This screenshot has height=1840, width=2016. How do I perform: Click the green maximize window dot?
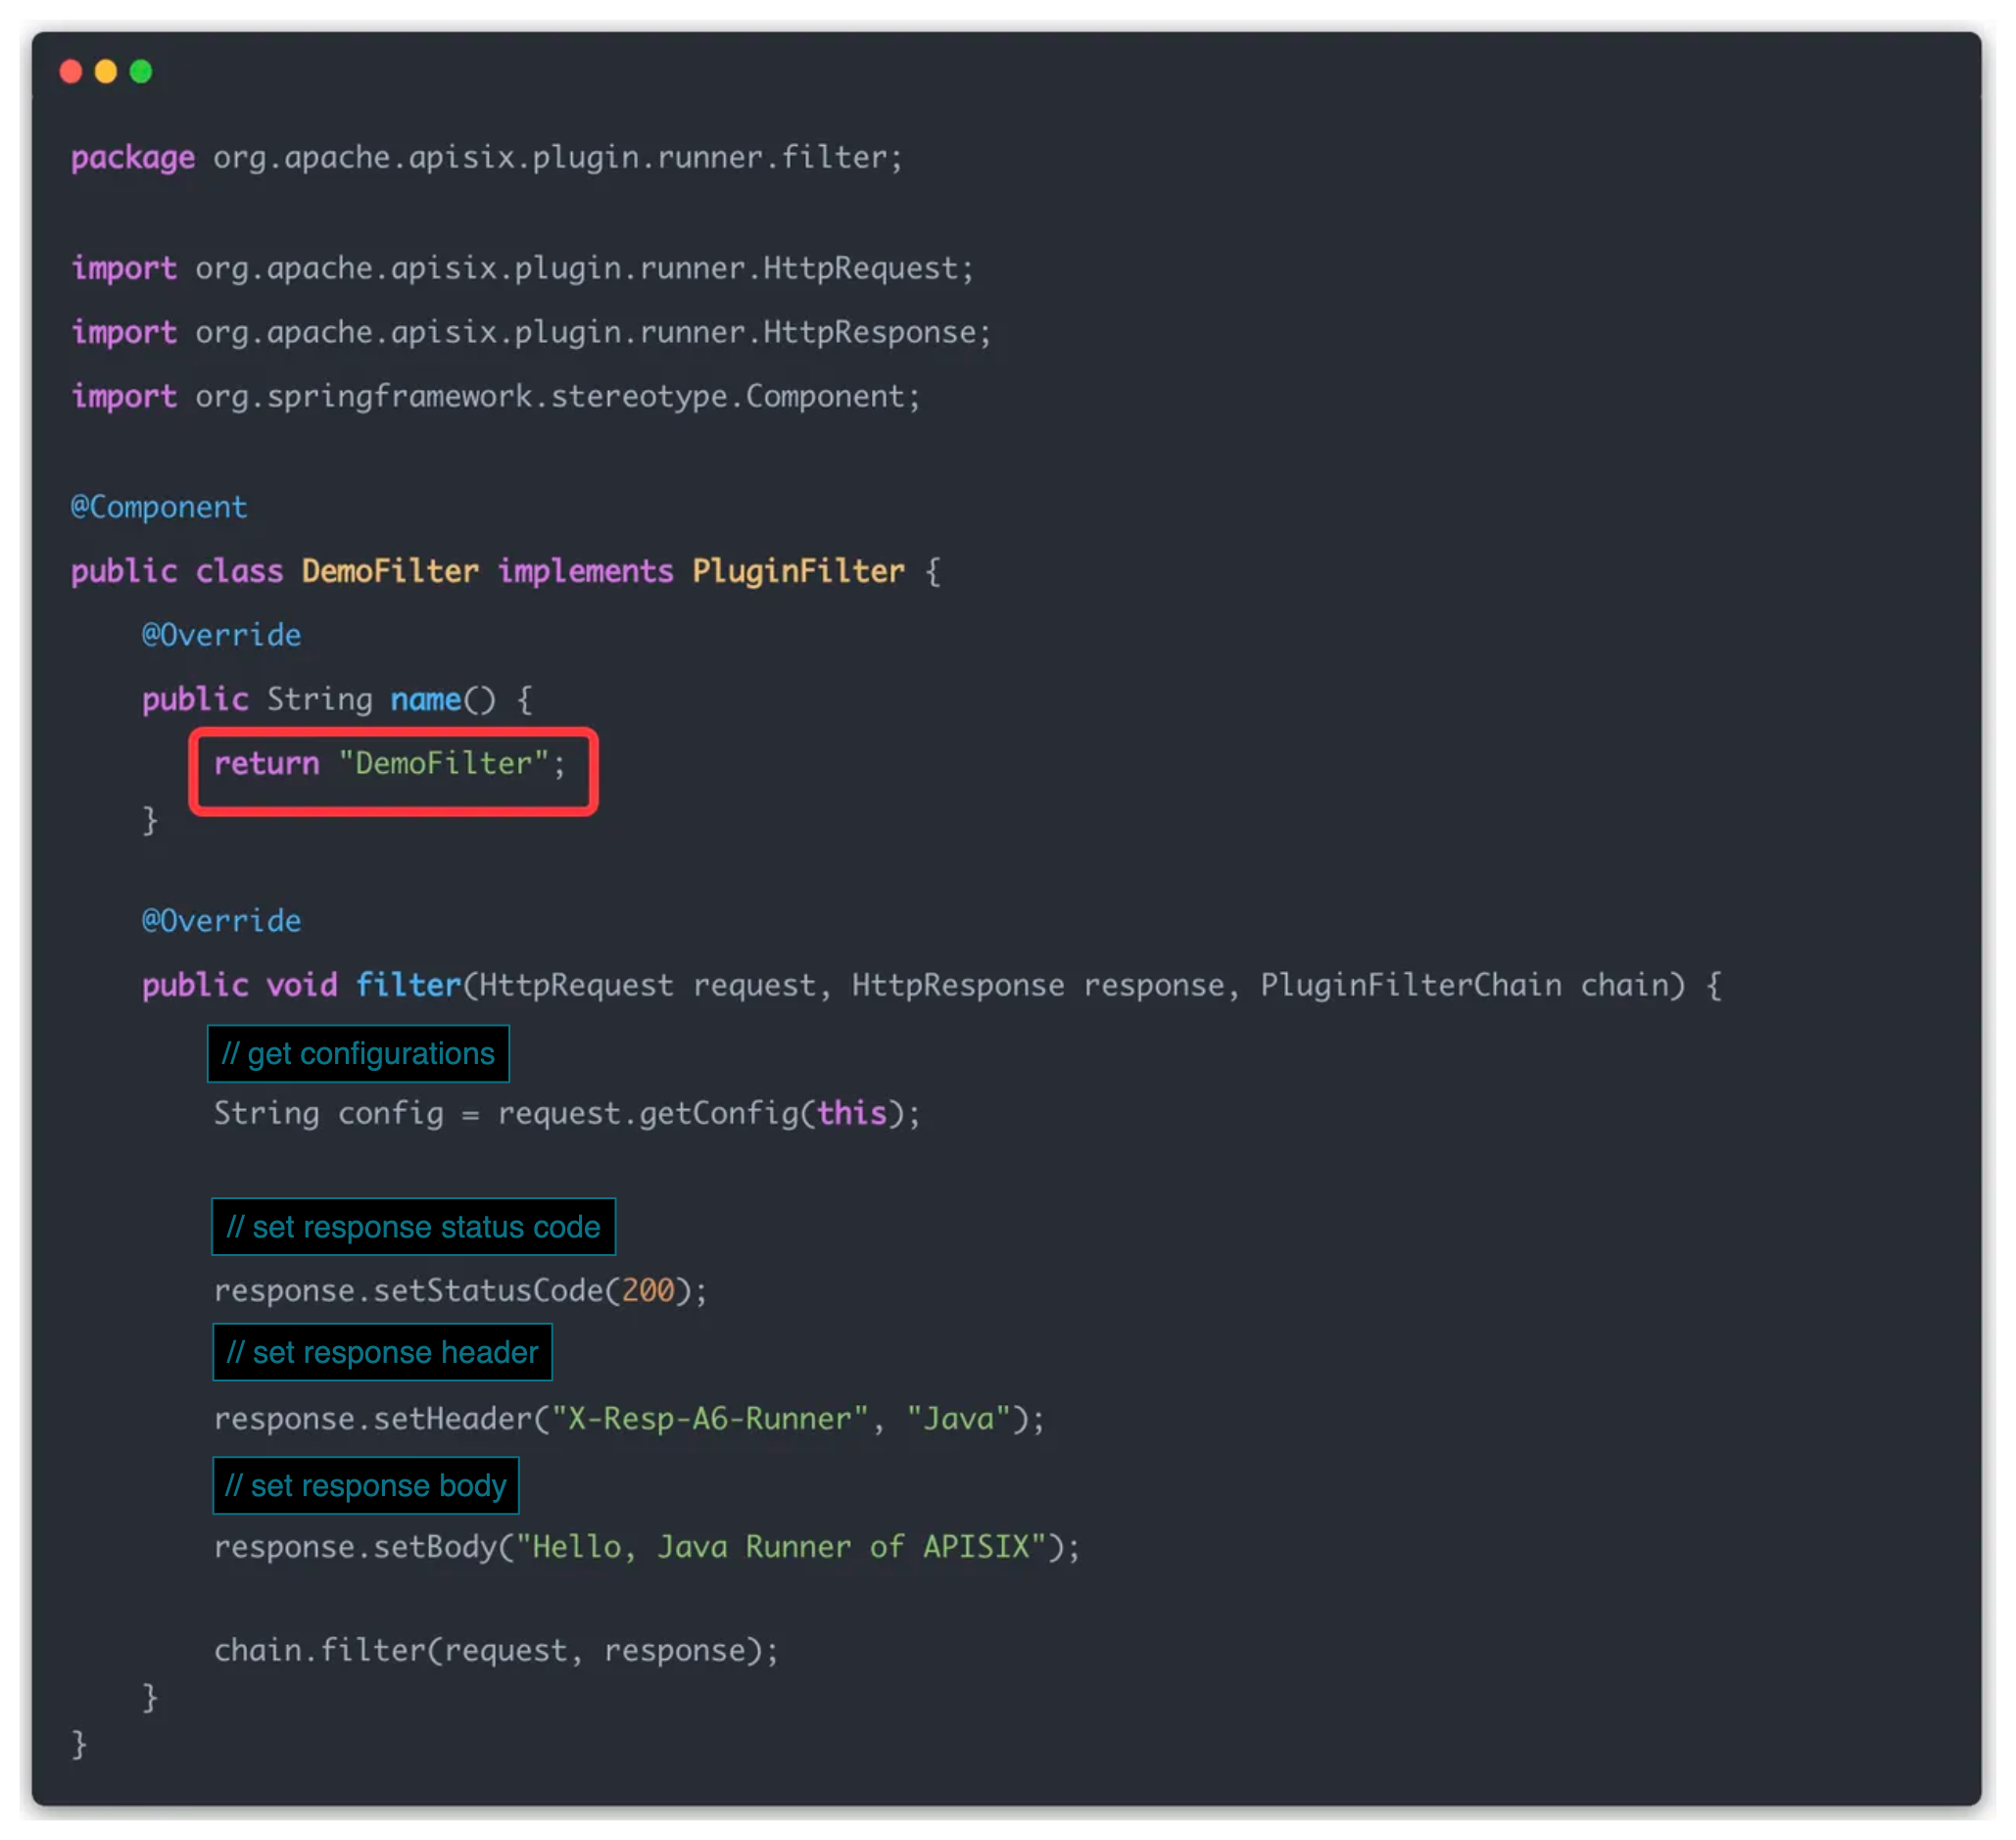pos(141,72)
